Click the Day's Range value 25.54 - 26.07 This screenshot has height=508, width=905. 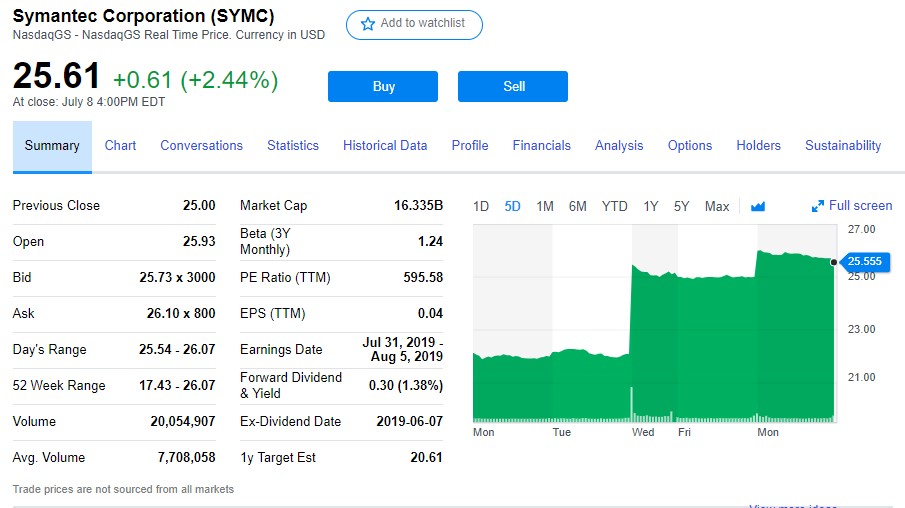(177, 349)
